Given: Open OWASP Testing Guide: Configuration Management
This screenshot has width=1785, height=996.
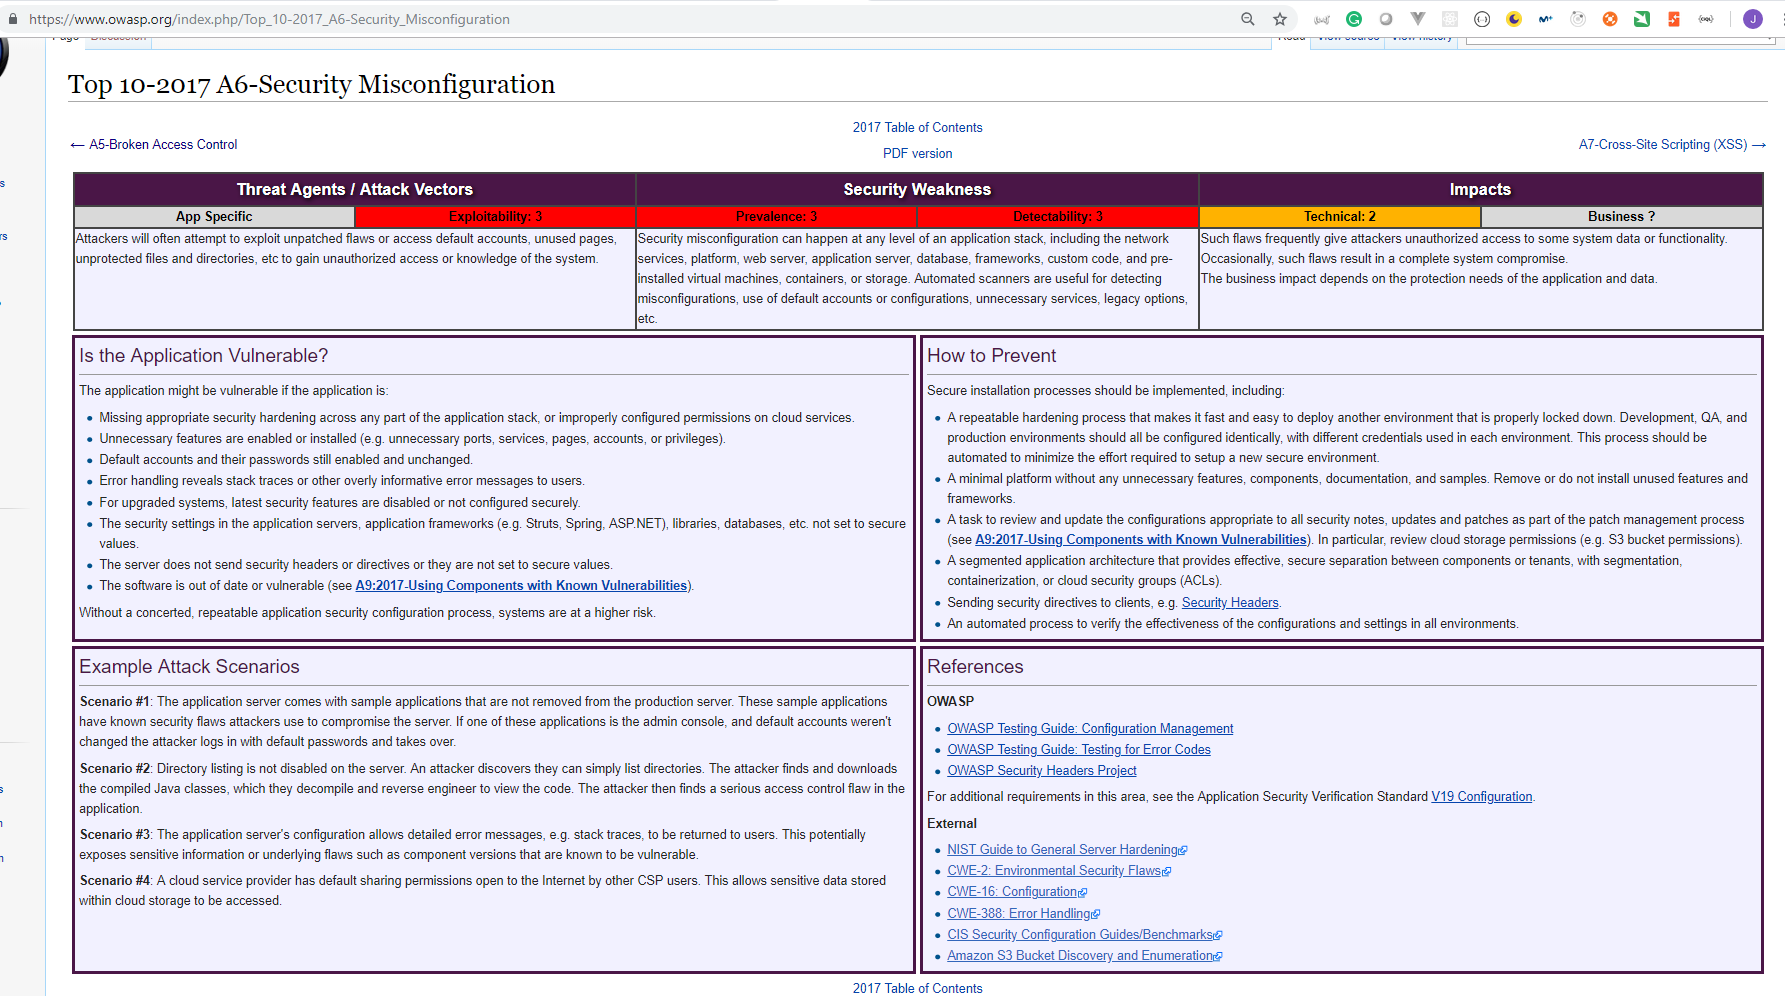Looking at the screenshot, I should coord(1090,729).
